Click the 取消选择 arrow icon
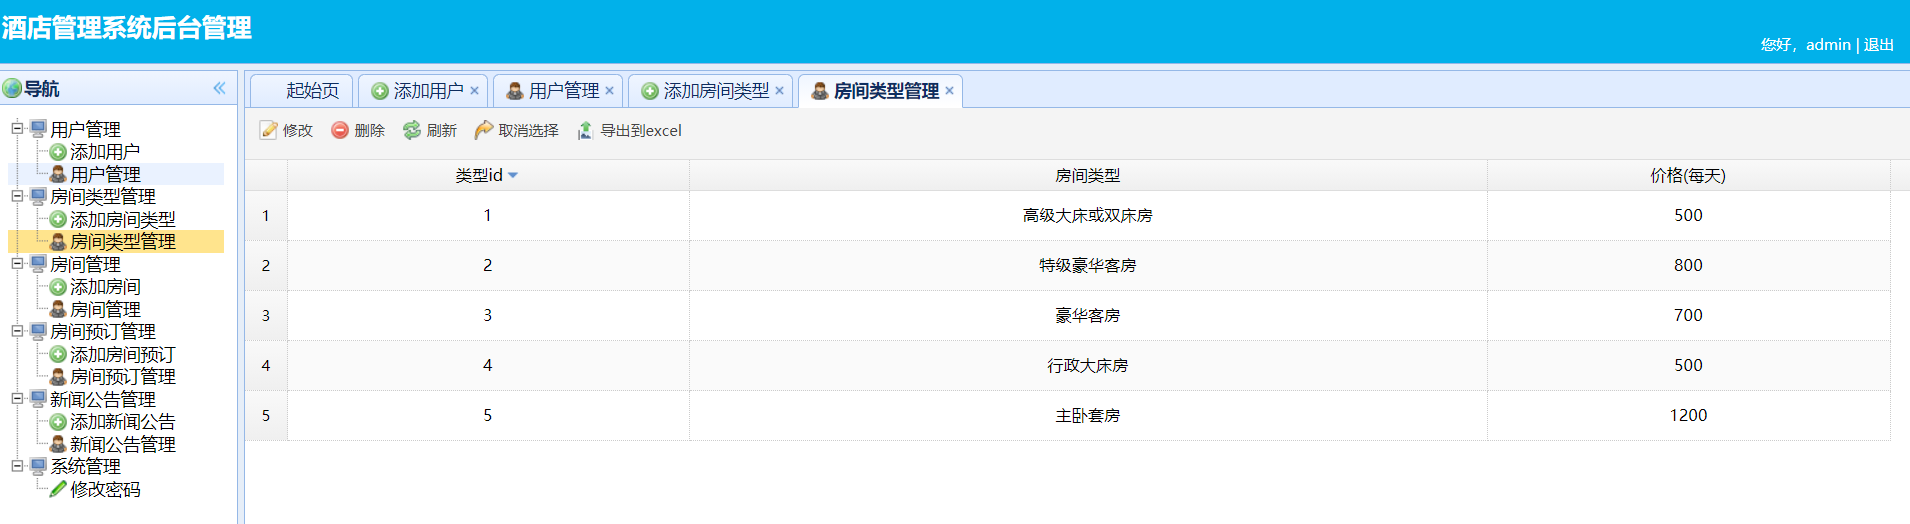Viewport: 1910px width, 524px height. (x=484, y=131)
